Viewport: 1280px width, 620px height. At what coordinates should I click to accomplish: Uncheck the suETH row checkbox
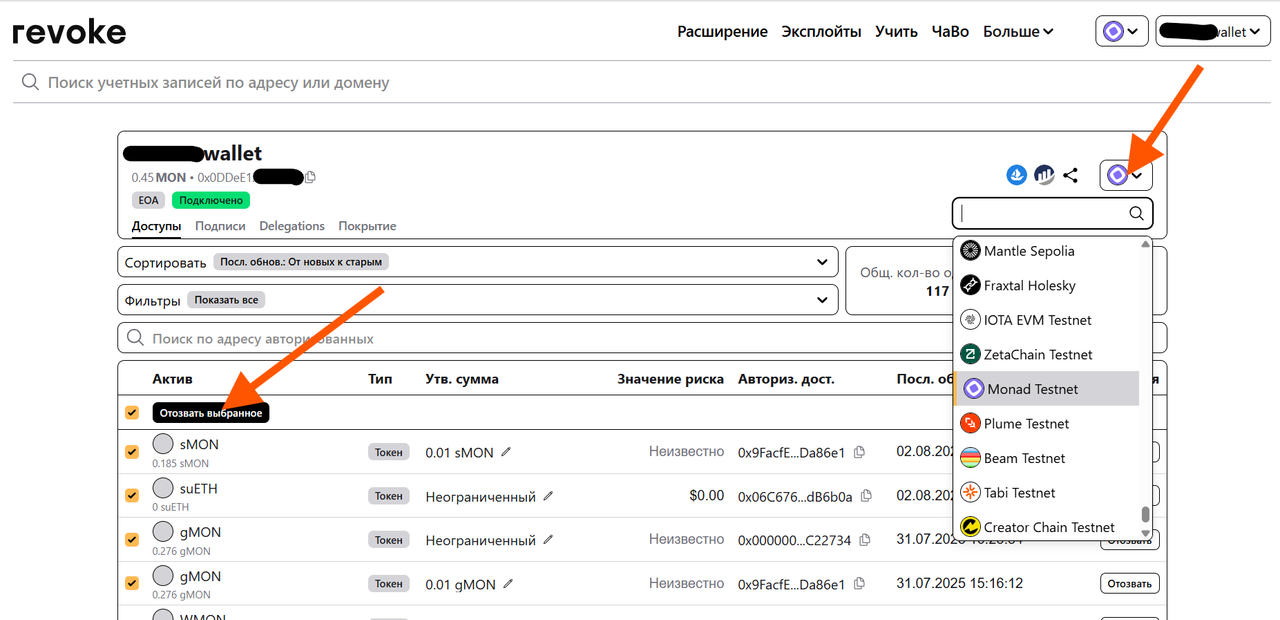[132, 495]
